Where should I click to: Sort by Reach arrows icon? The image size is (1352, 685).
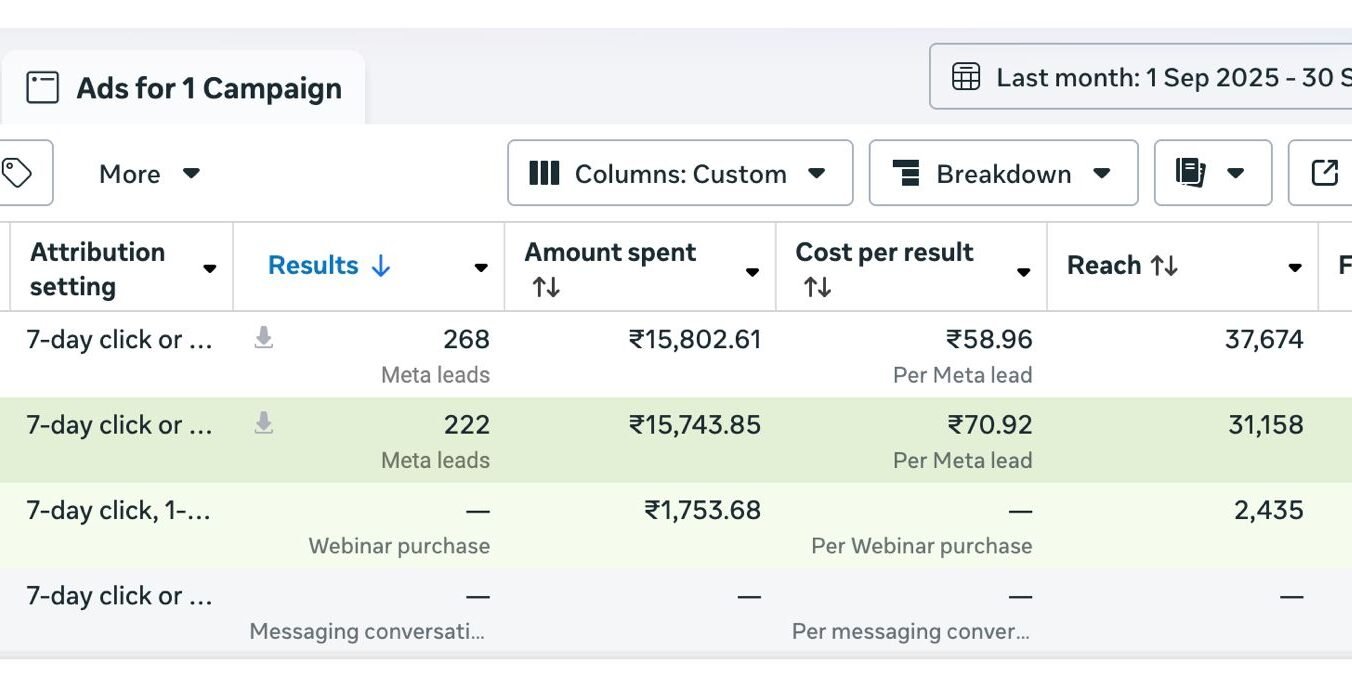(1164, 266)
